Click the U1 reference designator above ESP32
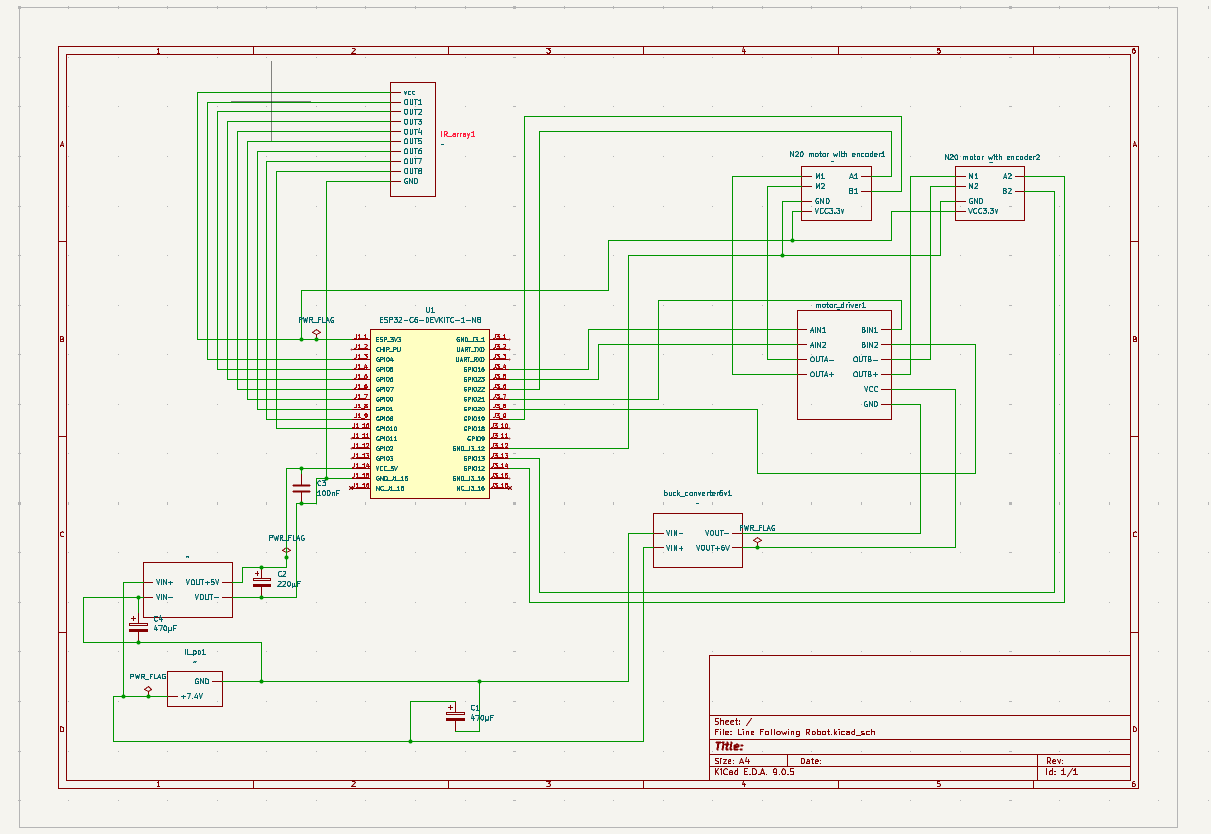The image size is (1211, 834). tap(430, 310)
